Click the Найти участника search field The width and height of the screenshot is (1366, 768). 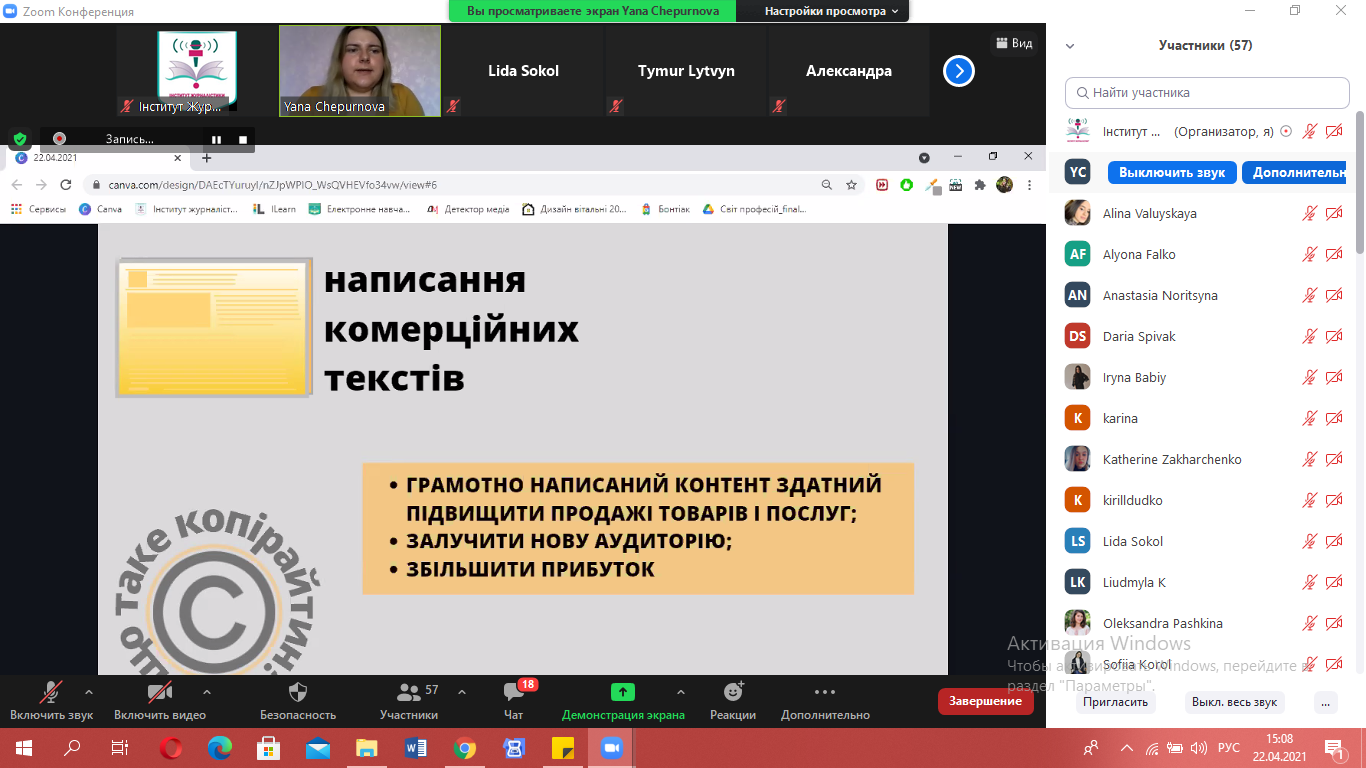(x=1207, y=93)
